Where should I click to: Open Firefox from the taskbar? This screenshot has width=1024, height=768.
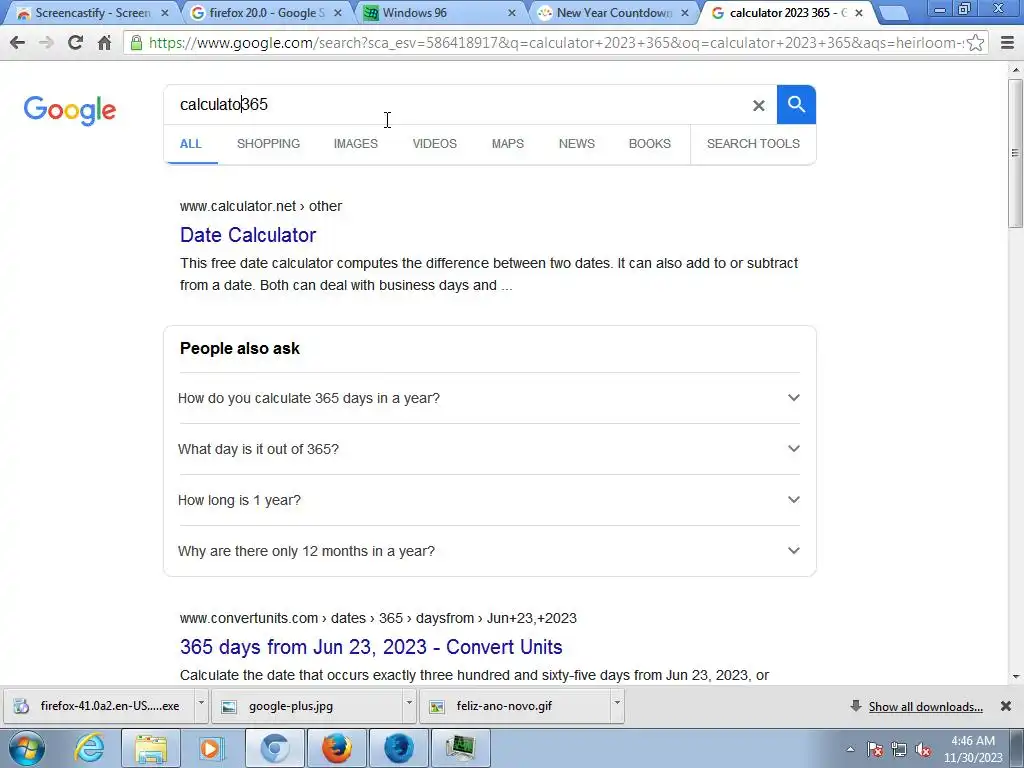[x=337, y=748]
